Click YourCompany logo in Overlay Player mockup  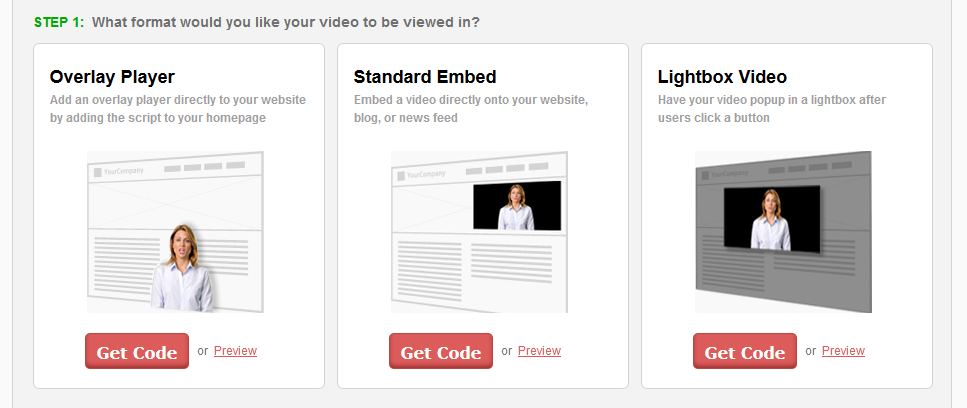tap(119, 171)
